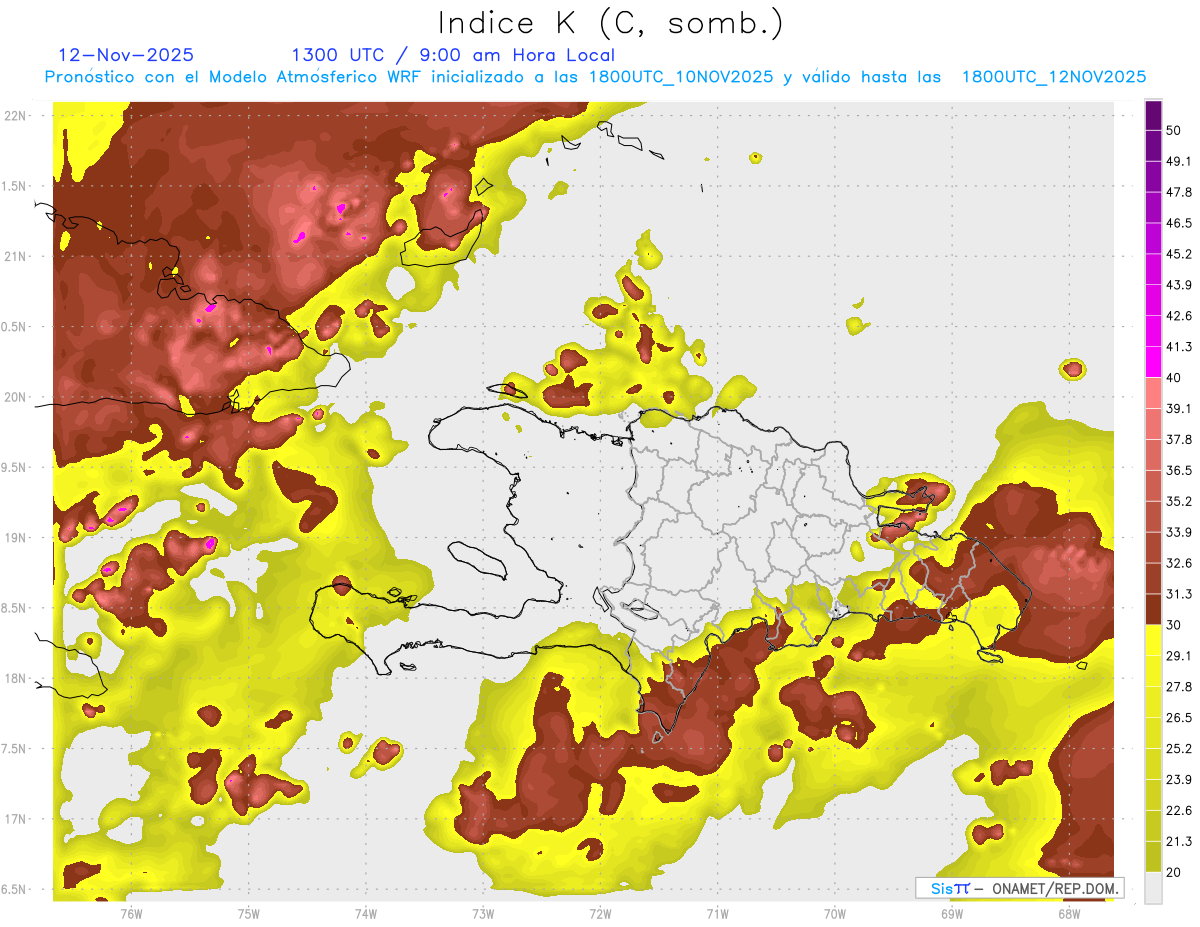The image size is (1200, 927).
Task: Click the latitude label "20N"
Action: (17, 398)
